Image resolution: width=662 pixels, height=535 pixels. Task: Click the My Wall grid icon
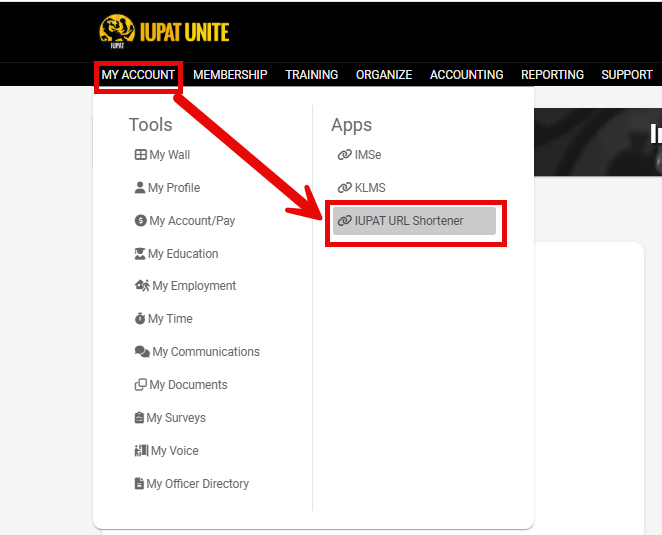(141, 155)
